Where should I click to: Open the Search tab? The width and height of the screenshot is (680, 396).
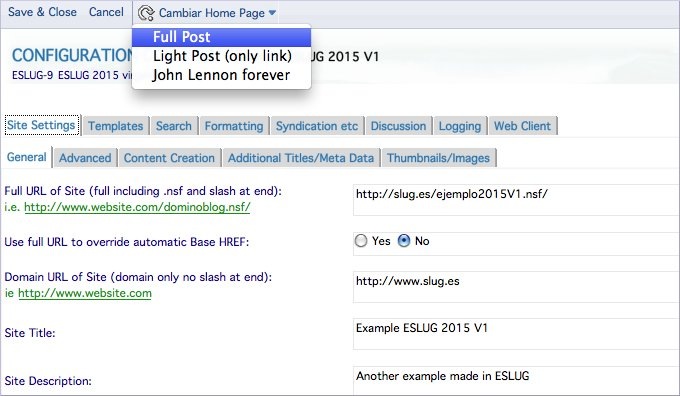tap(174, 126)
